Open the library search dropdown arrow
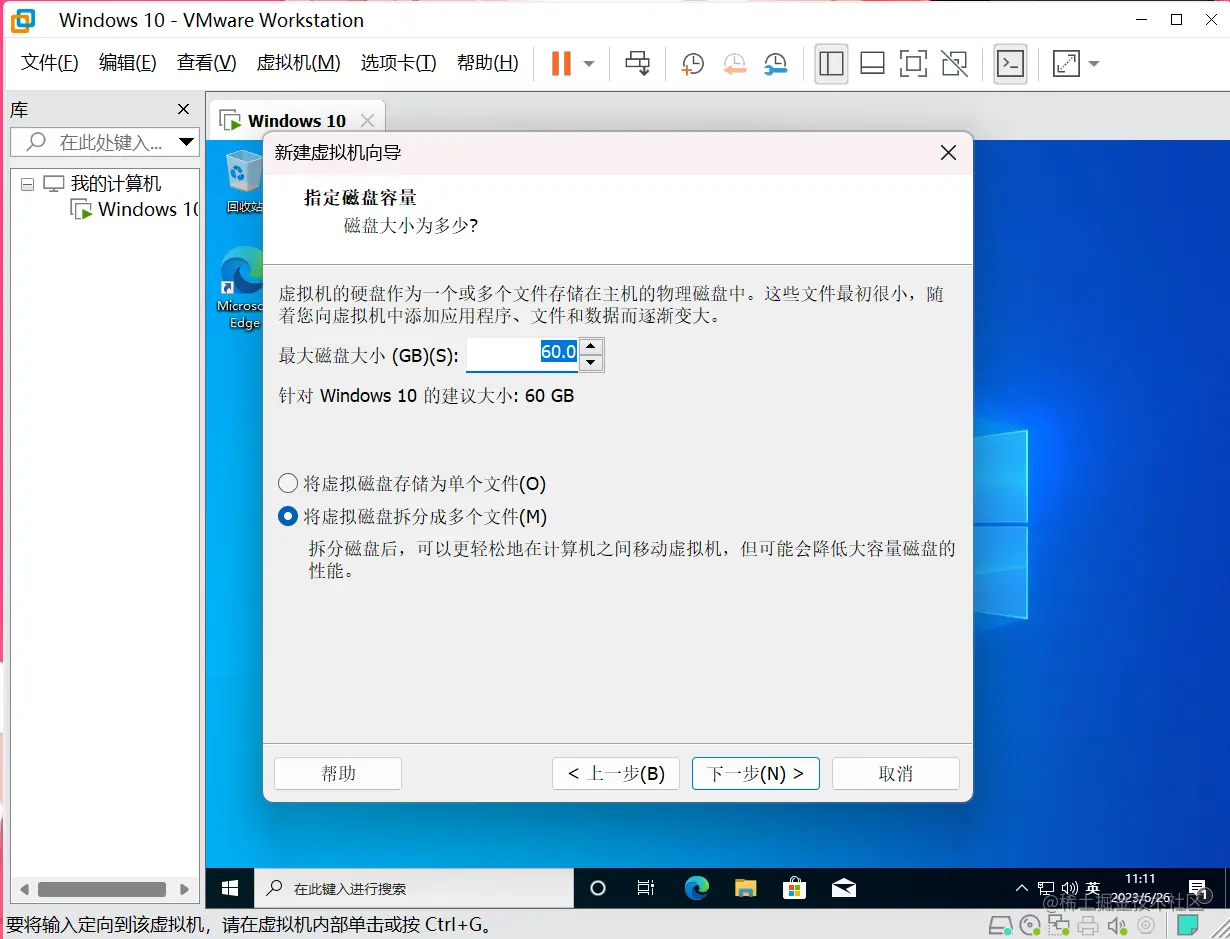Screen dimensions: 1230x939 (x=187, y=142)
